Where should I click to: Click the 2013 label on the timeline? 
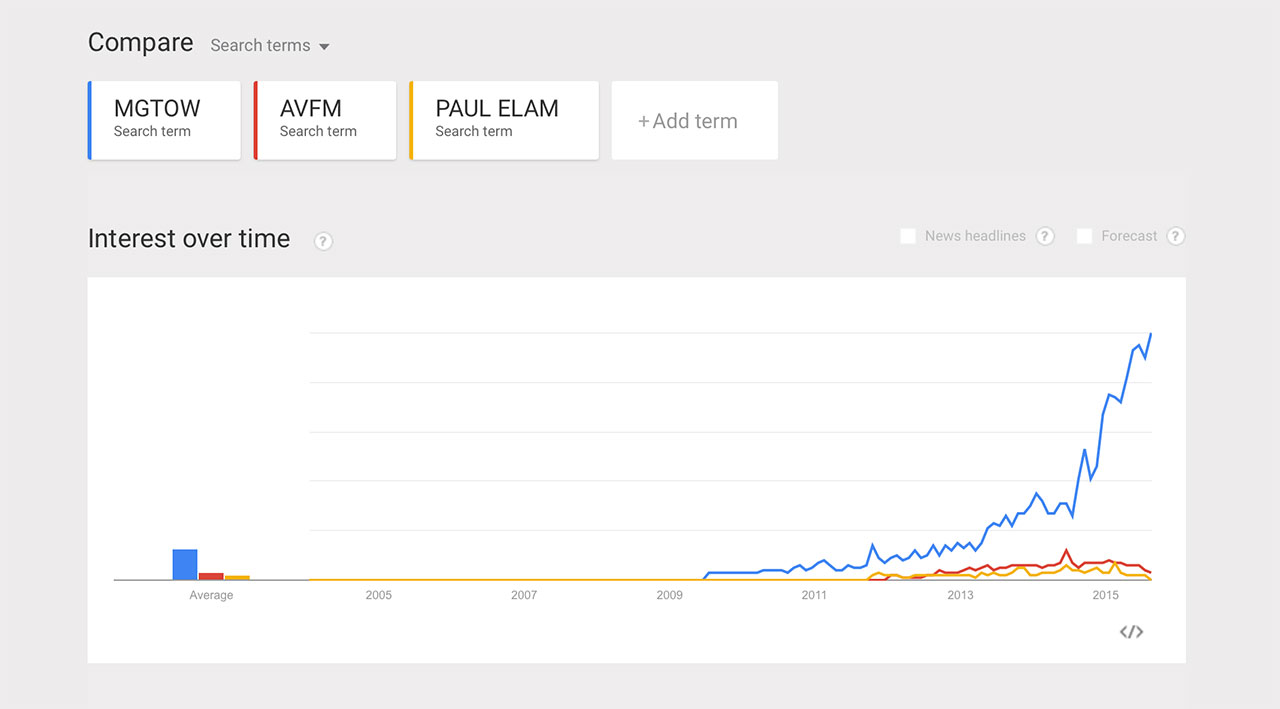click(x=960, y=595)
